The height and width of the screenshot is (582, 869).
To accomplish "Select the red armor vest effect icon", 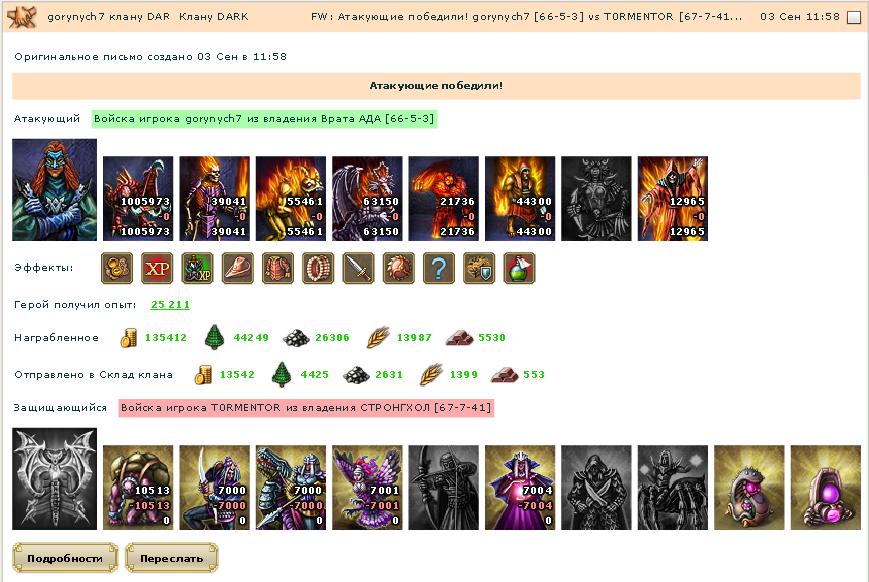I will click(x=278, y=268).
